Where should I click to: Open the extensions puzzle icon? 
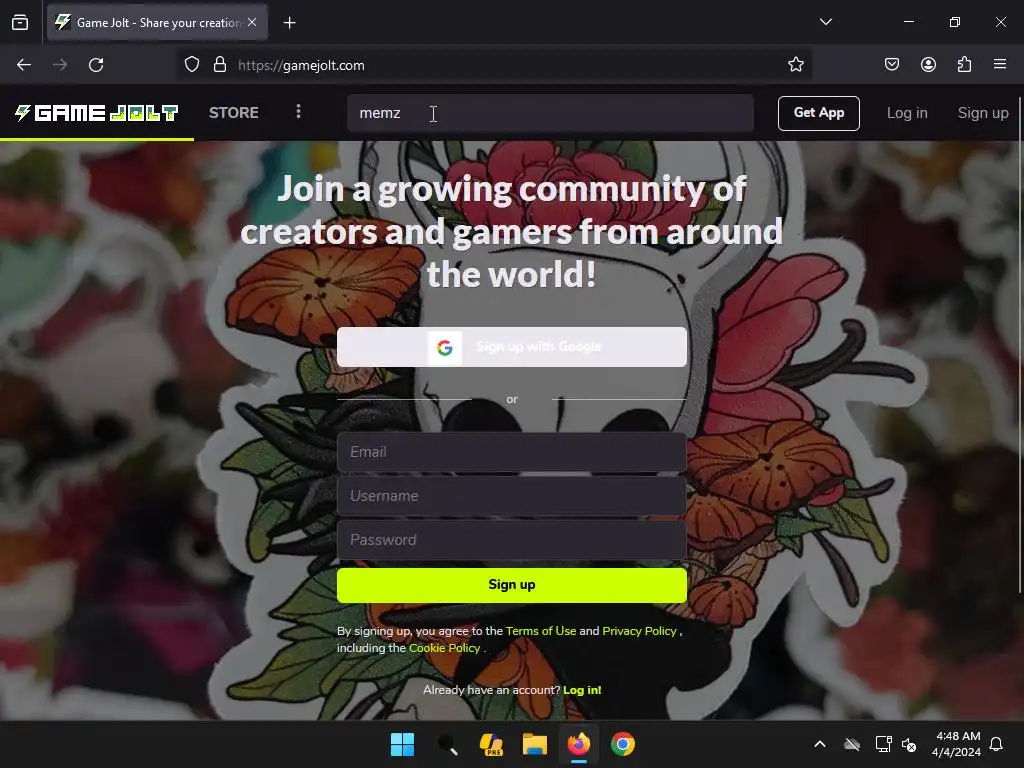pyautogui.click(x=964, y=65)
